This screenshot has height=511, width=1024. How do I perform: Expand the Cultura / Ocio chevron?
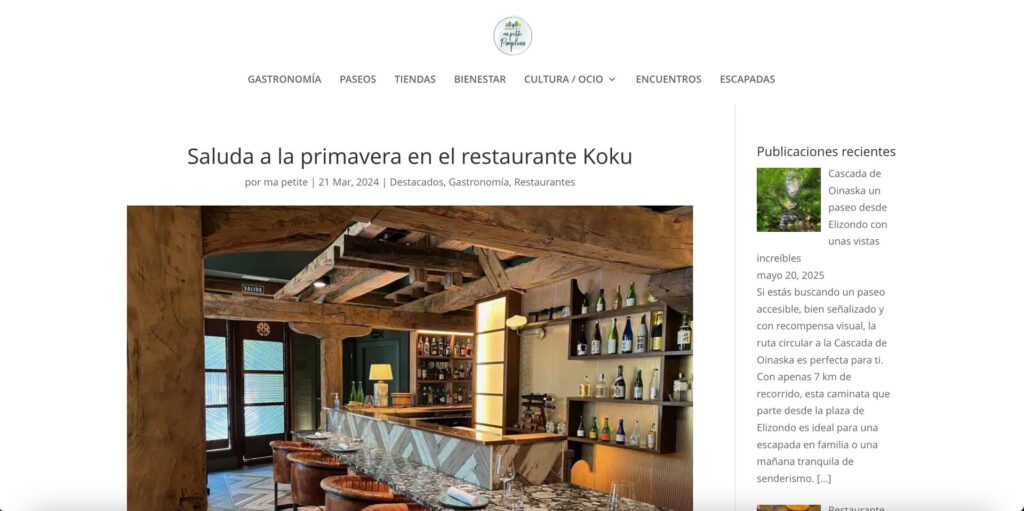(612, 79)
